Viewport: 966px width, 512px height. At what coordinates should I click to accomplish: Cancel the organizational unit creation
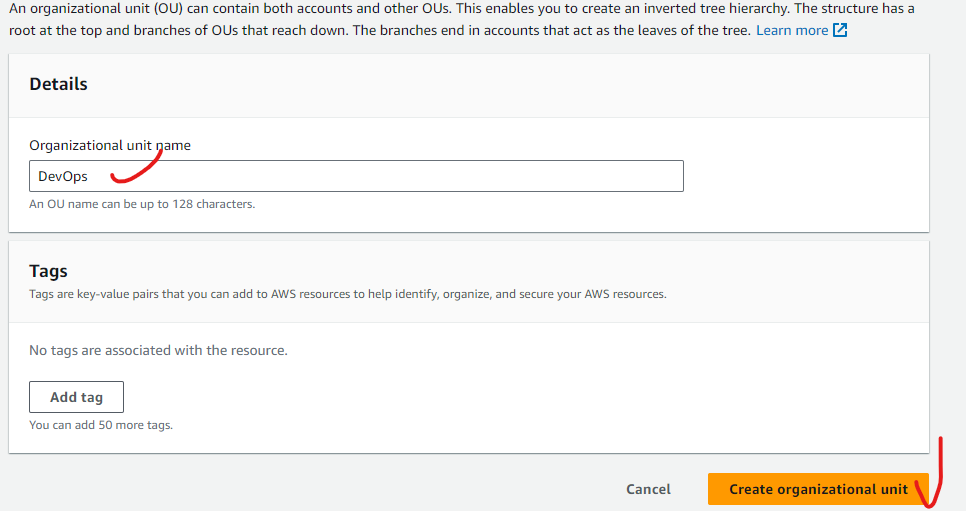(x=648, y=489)
